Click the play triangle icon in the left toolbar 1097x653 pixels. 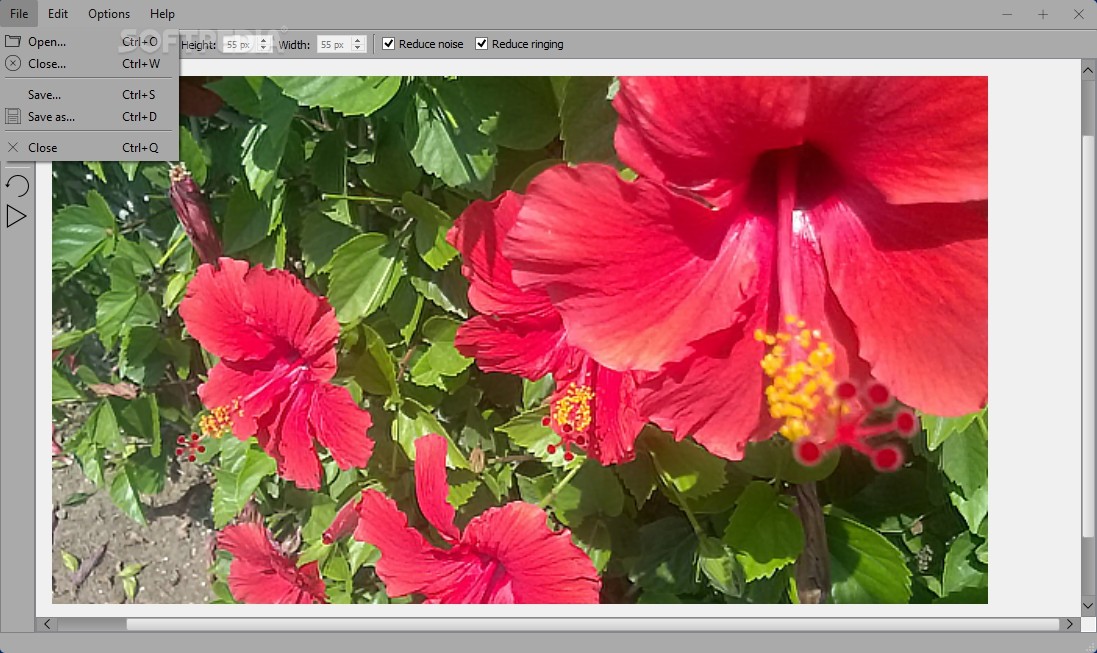pyautogui.click(x=16, y=216)
